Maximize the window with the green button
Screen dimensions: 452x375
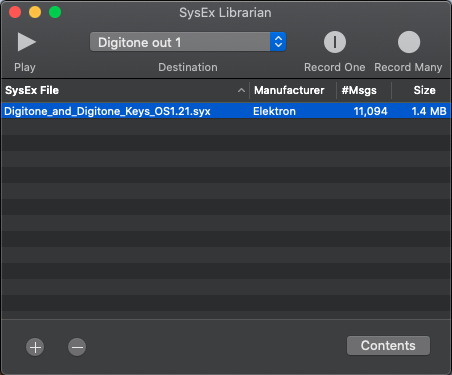[55, 12]
